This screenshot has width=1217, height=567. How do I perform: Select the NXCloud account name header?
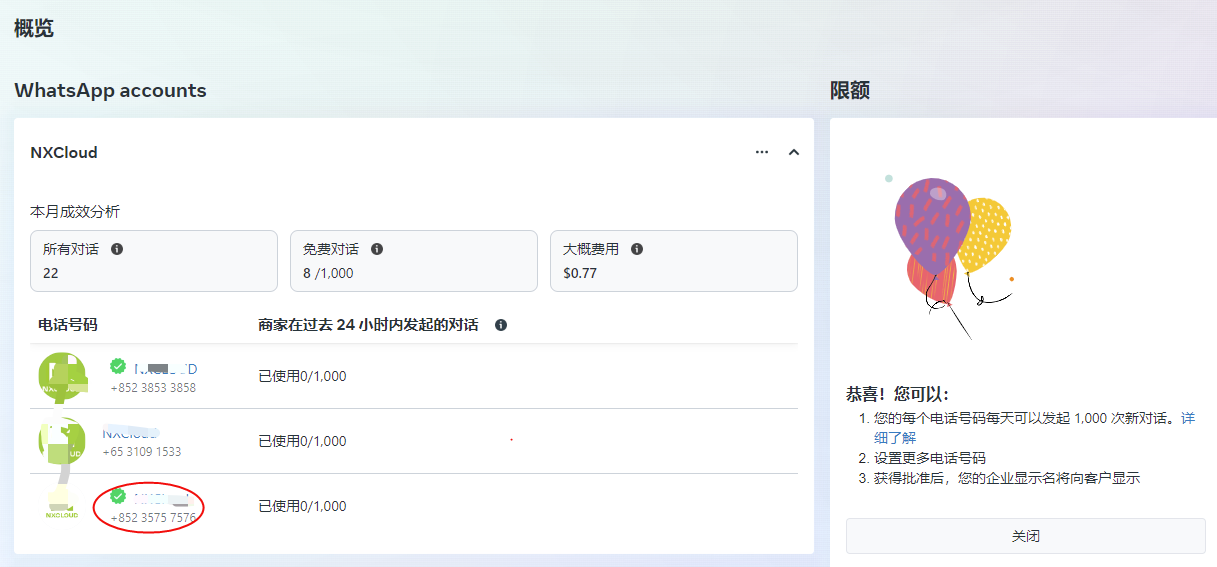(x=64, y=153)
